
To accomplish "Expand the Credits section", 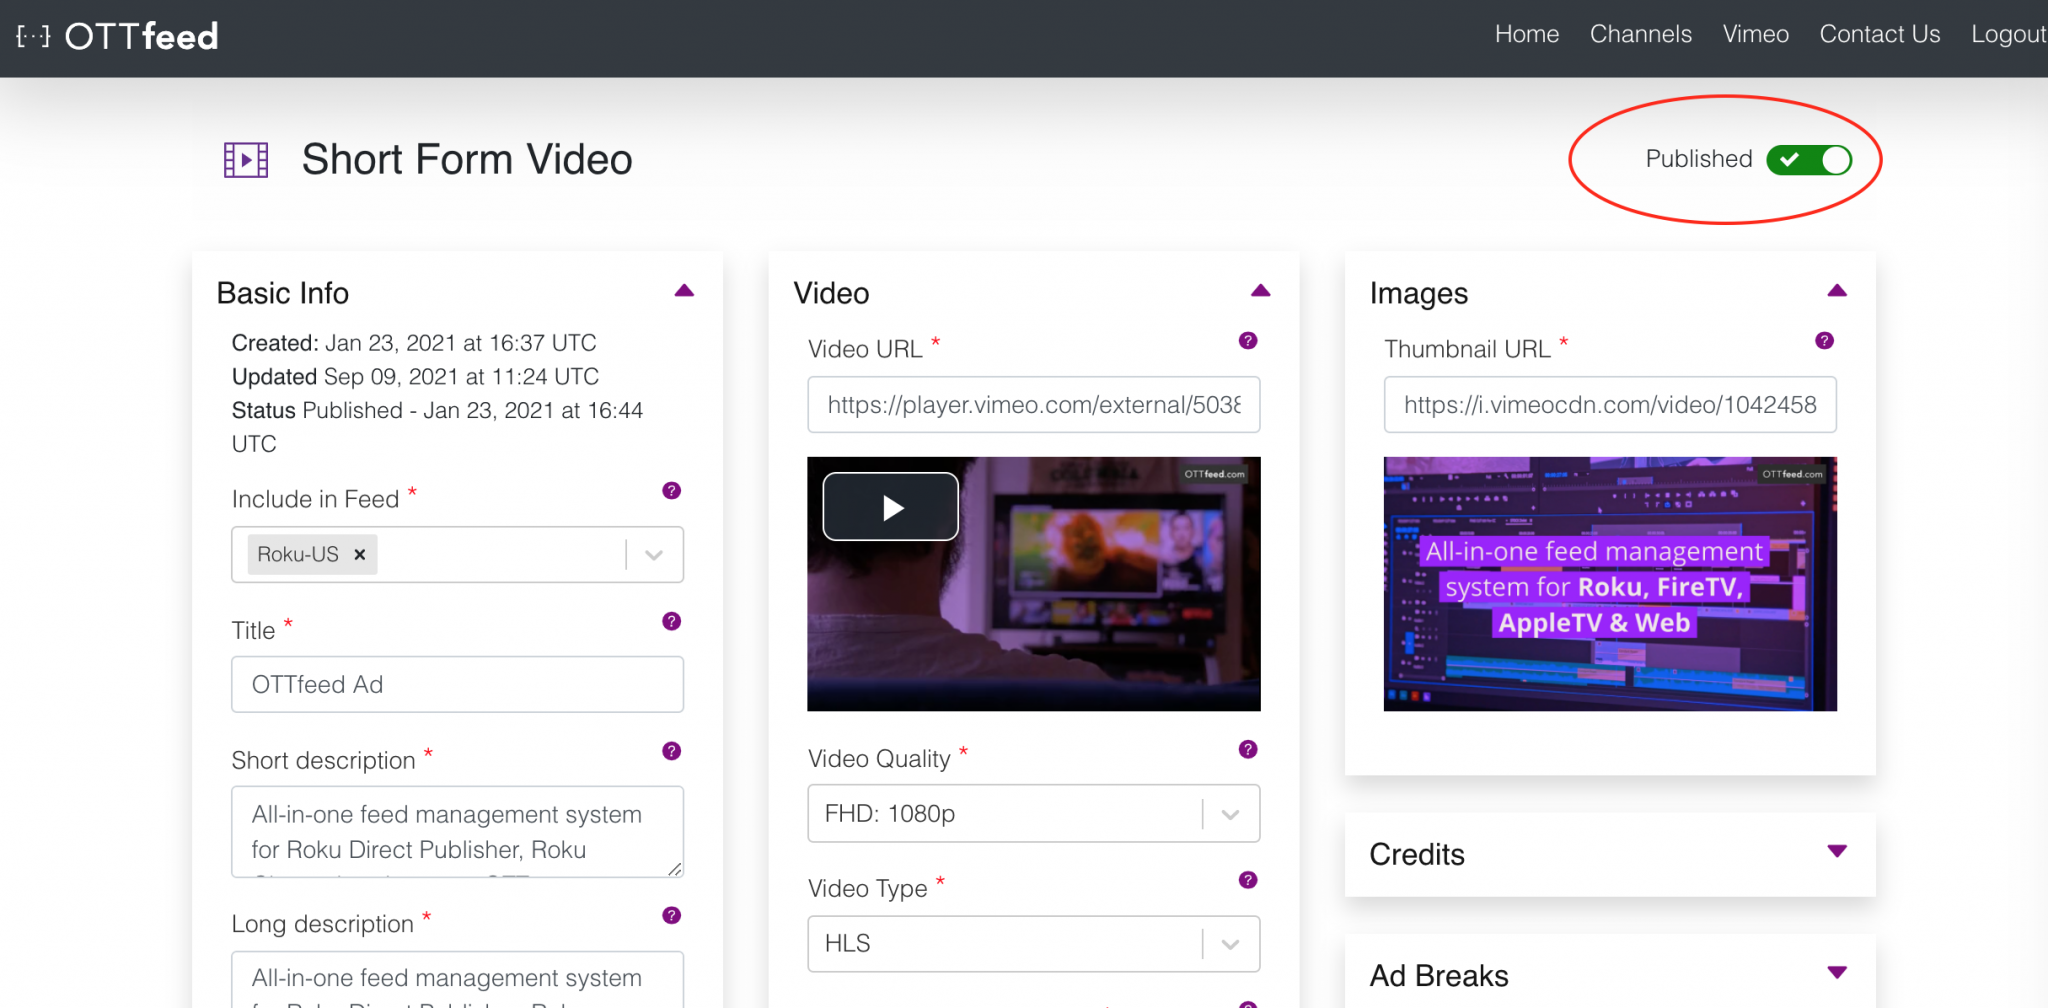I will tap(1836, 851).
